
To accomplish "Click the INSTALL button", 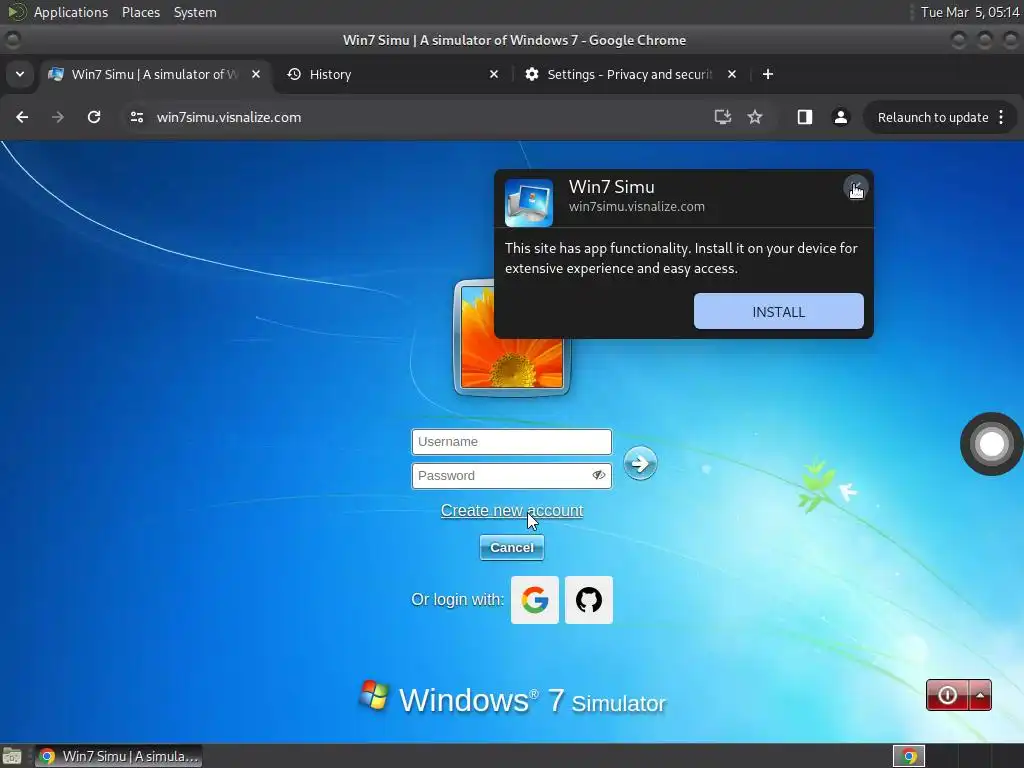I will (x=778, y=312).
